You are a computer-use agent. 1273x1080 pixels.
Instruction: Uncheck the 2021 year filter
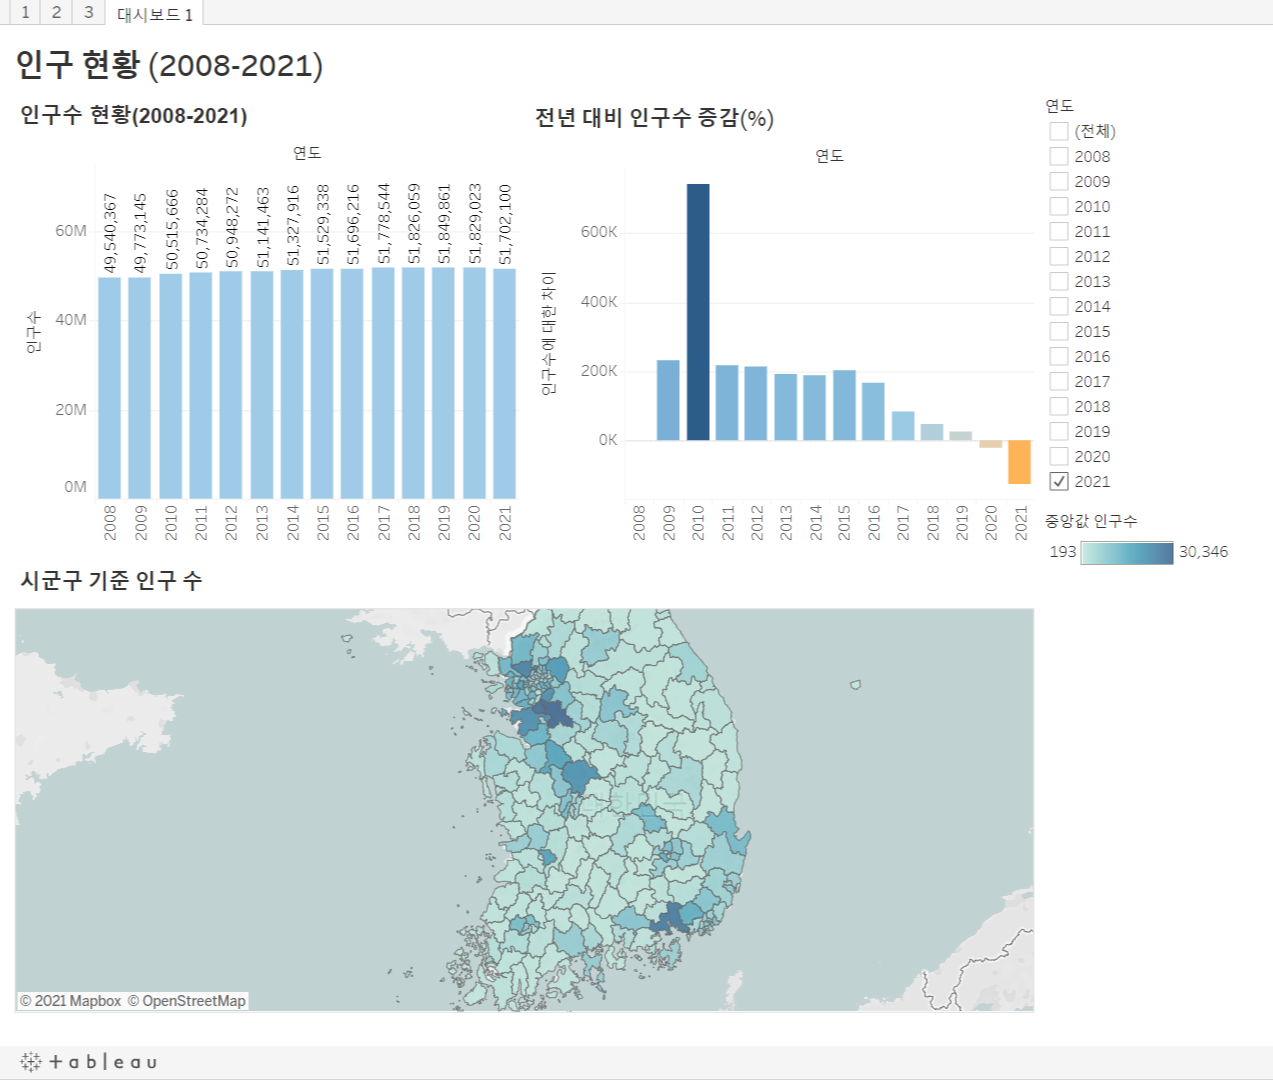[1059, 481]
